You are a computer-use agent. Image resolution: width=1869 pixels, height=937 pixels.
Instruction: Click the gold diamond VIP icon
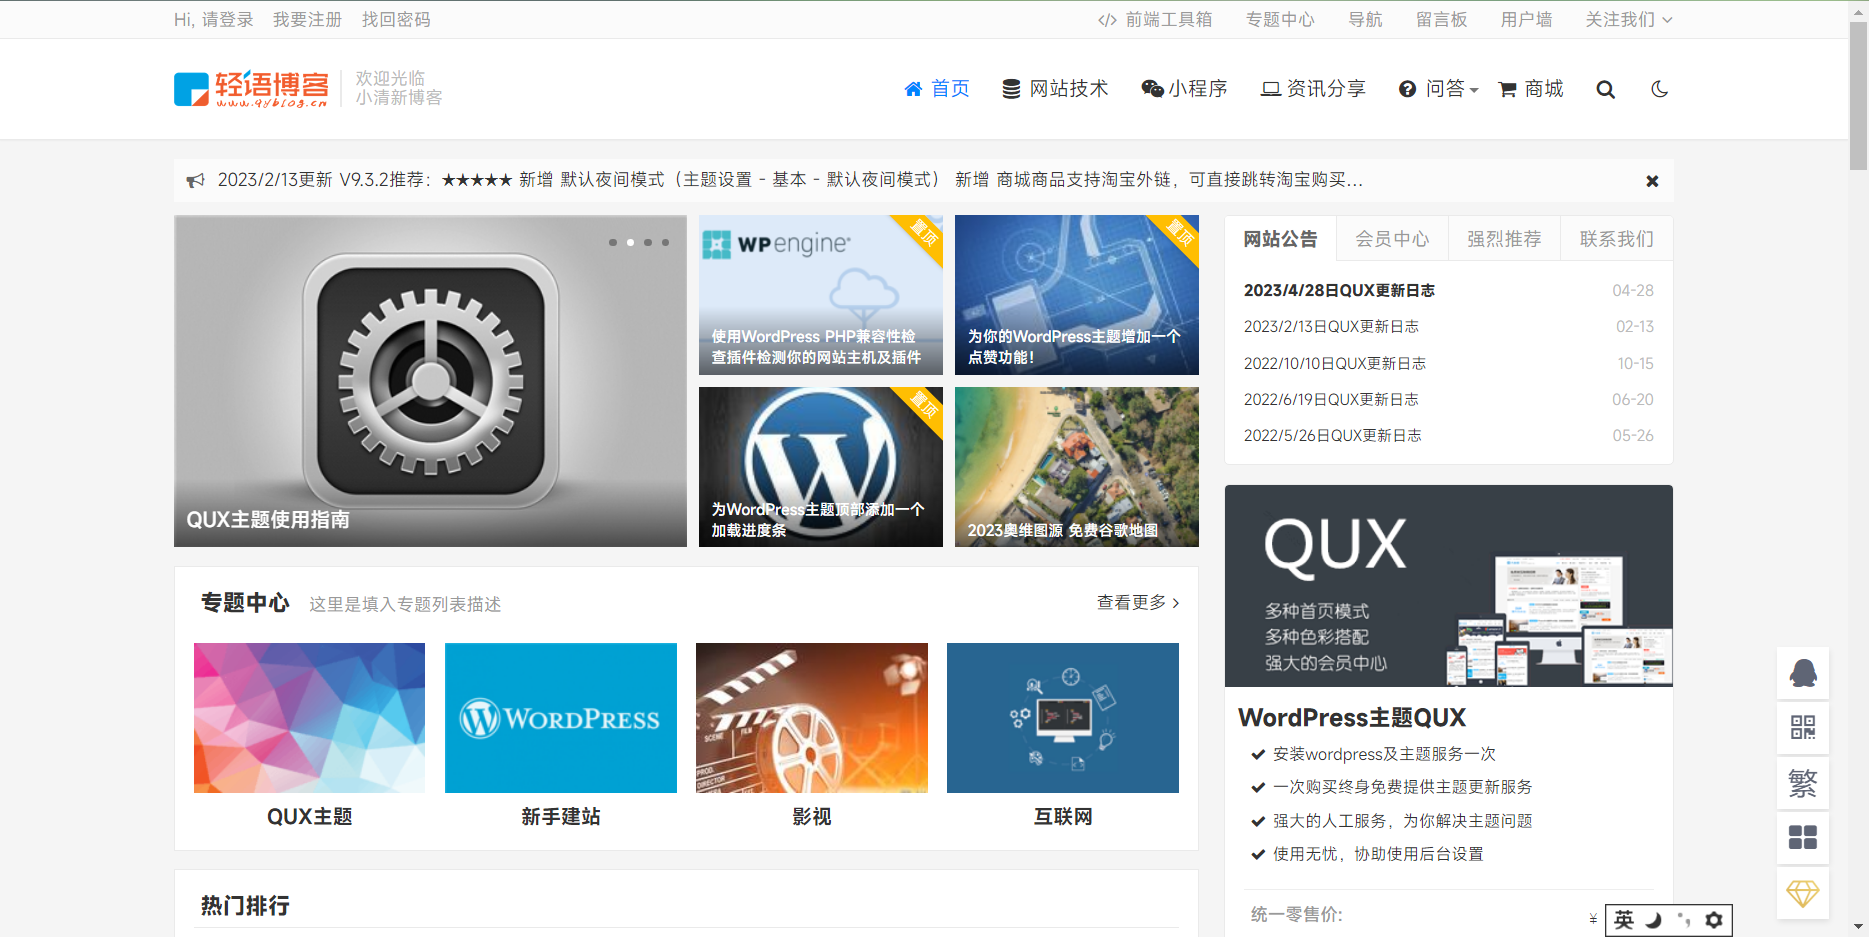[1803, 892]
